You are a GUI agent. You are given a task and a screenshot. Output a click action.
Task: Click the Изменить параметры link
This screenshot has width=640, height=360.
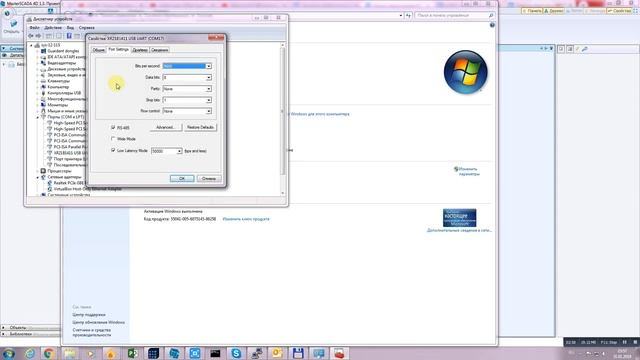[x=469, y=171]
